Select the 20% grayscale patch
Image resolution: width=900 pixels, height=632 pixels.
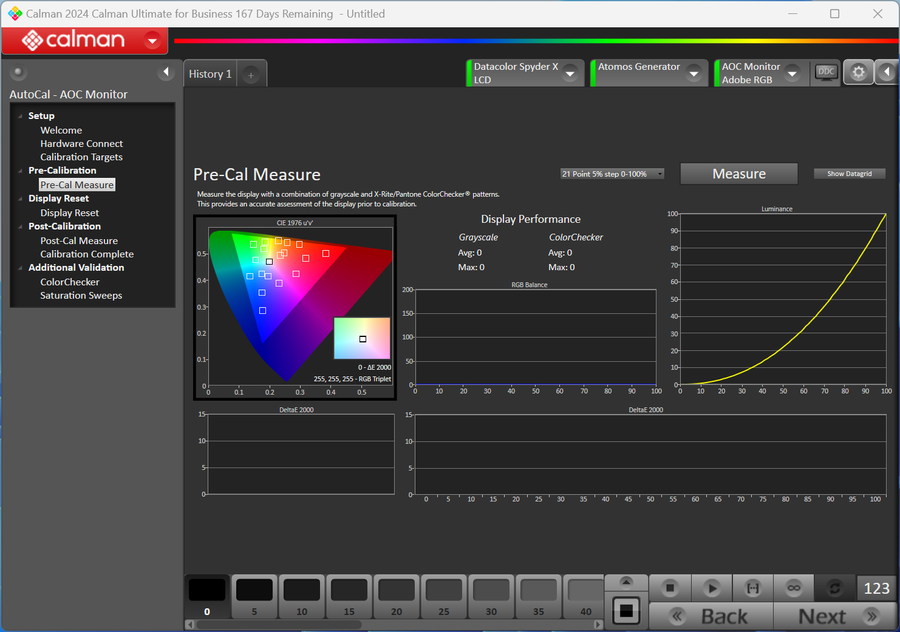coord(396,596)
